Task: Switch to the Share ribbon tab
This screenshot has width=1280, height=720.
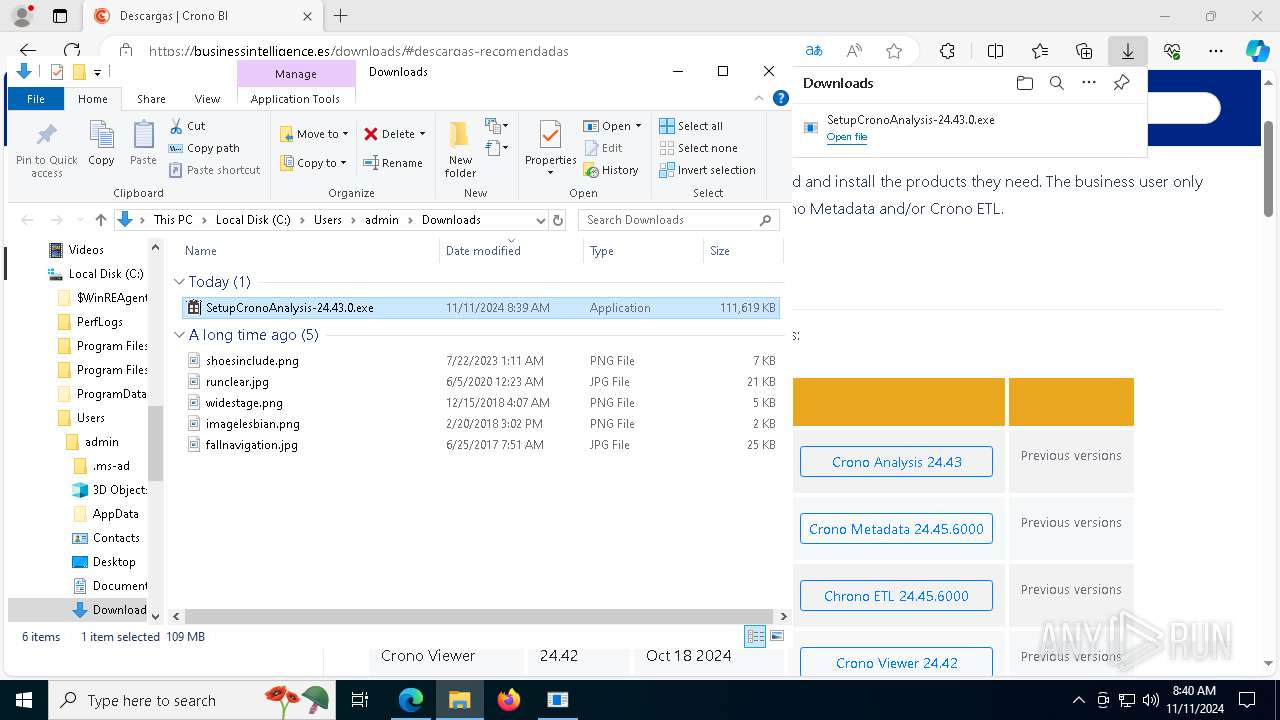Action: tap(151, 99)
